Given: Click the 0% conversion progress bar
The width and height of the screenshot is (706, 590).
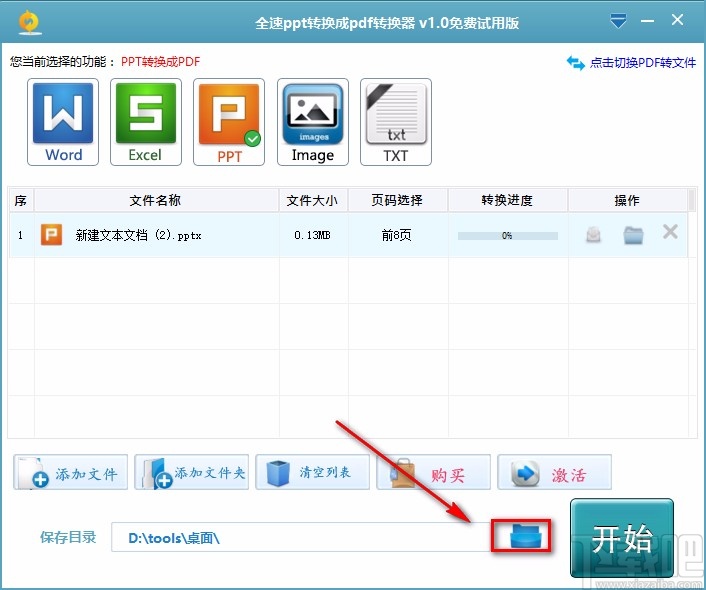Looking at the screenshot, I should [x=507, y=236].
